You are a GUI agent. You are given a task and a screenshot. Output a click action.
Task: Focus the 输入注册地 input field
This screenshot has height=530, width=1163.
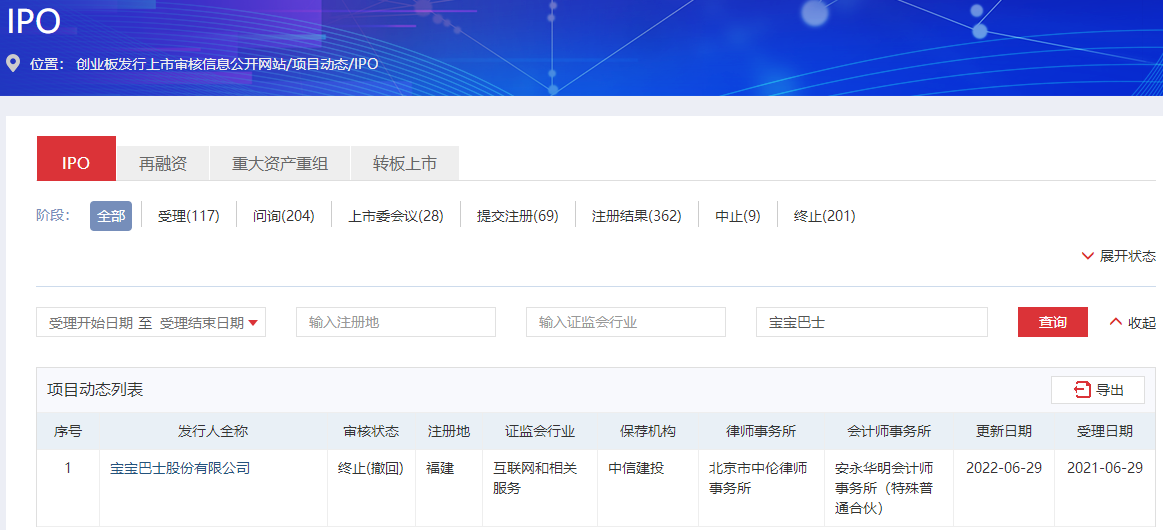(x=396, y=322)
